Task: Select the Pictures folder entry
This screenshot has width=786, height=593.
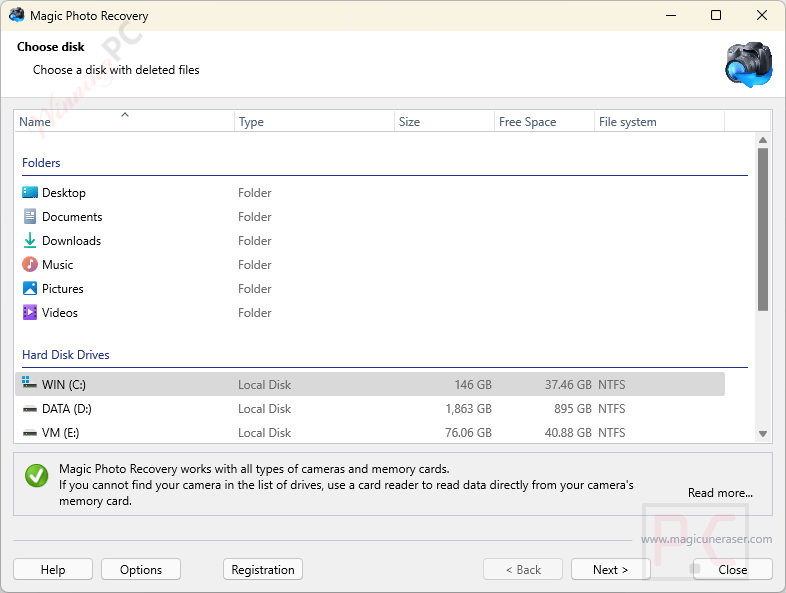Action: (x=370, y=289)
